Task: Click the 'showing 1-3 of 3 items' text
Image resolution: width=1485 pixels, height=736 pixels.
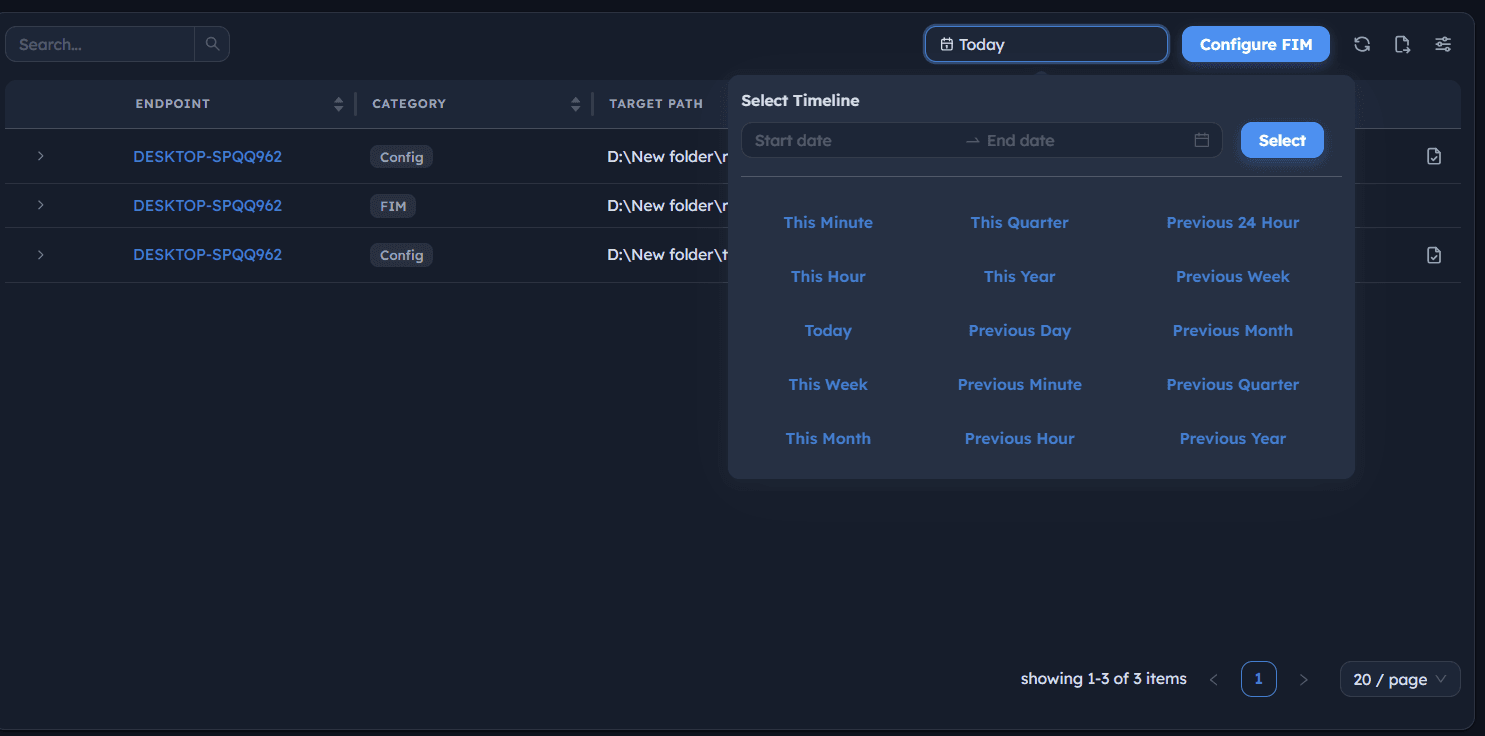Action: 1104,679
